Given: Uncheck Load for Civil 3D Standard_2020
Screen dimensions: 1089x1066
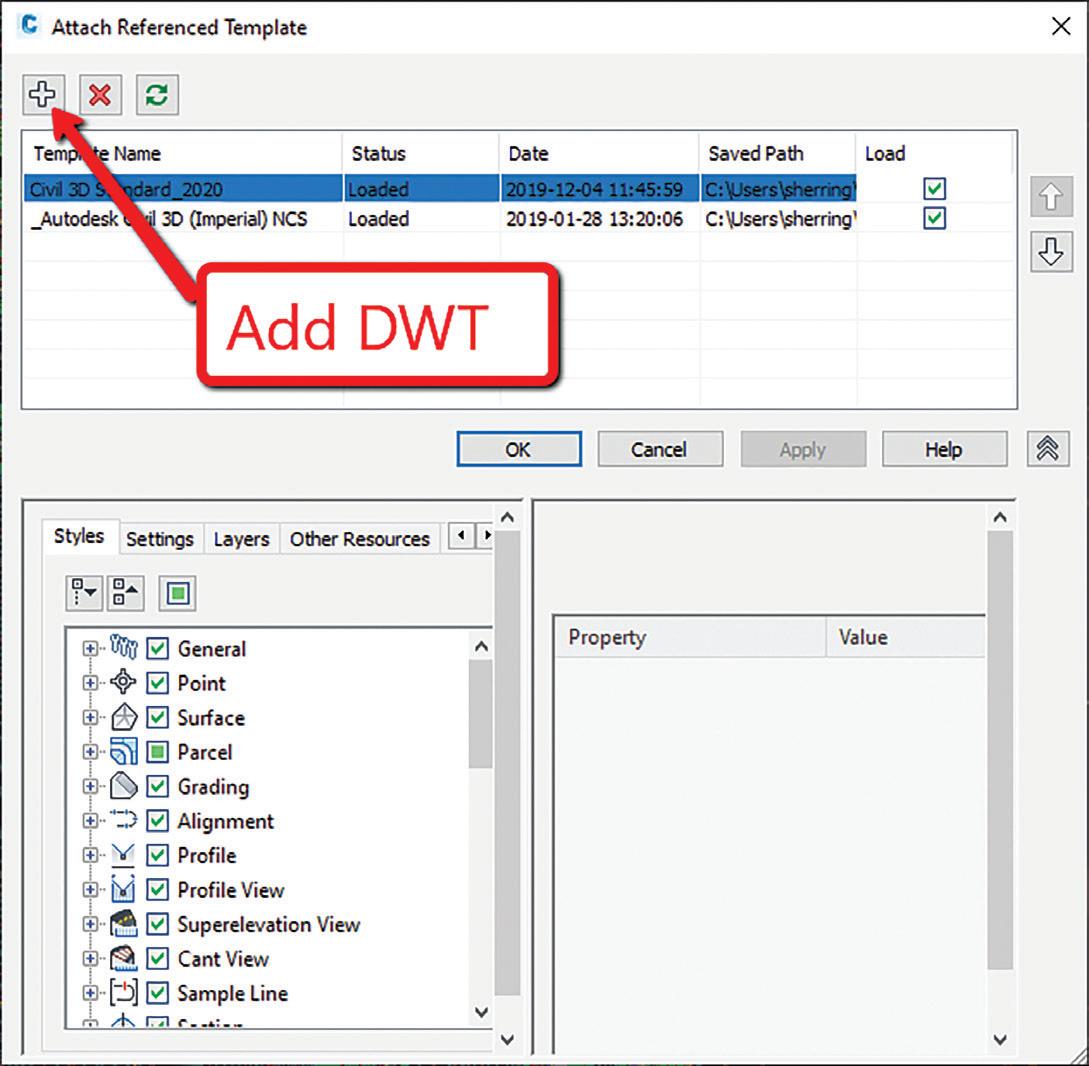Looking at the screenshot, I should 934,189.
